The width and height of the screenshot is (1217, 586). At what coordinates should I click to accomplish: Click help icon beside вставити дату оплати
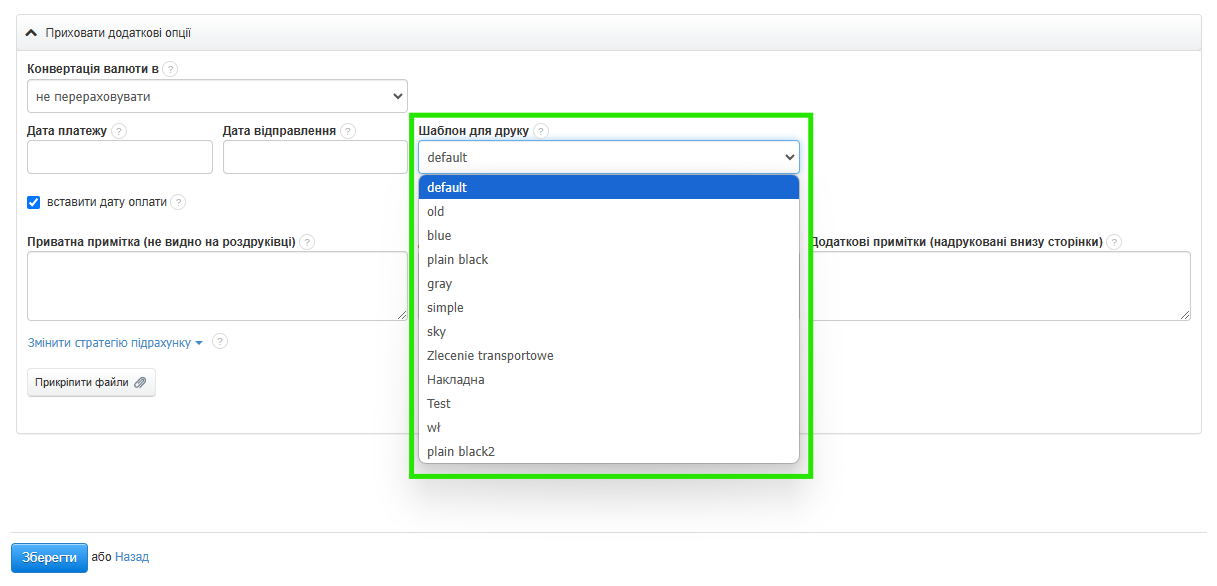coord(178,202)
